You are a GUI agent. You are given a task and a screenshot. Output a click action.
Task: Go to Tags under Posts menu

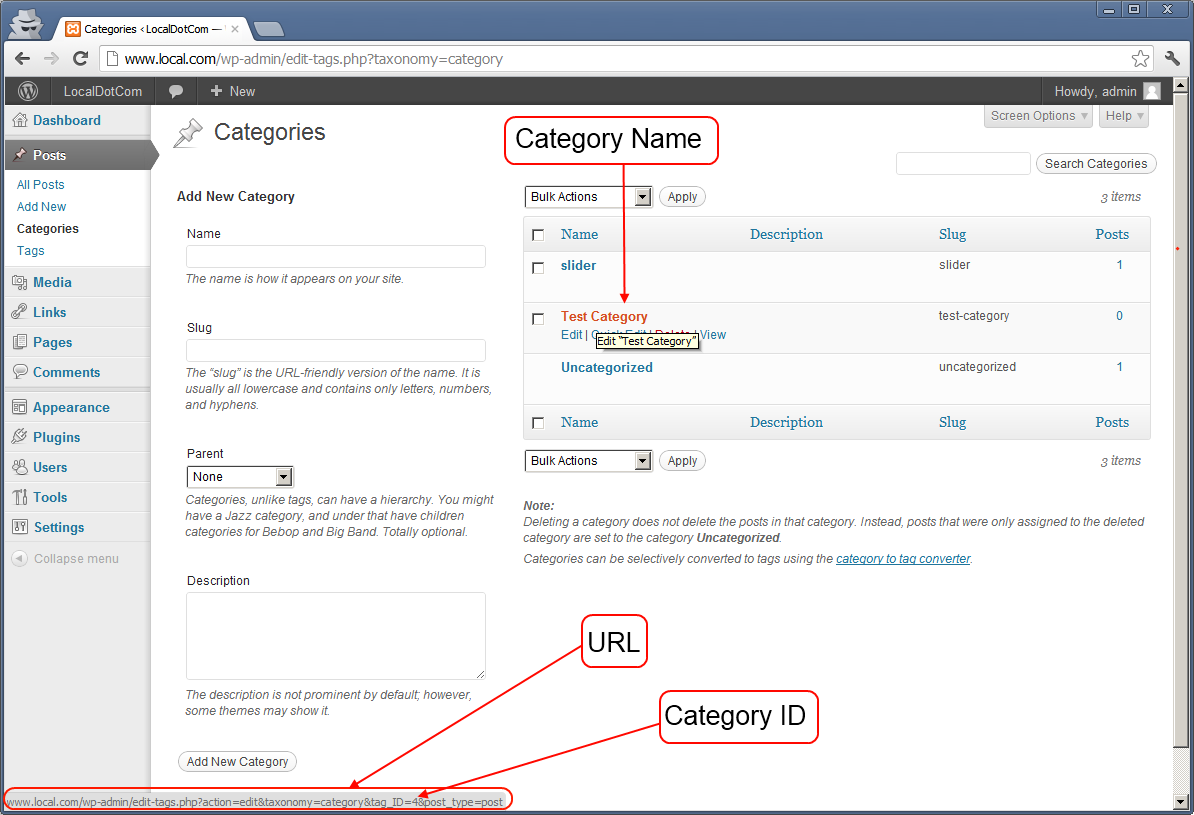[30, 251]
